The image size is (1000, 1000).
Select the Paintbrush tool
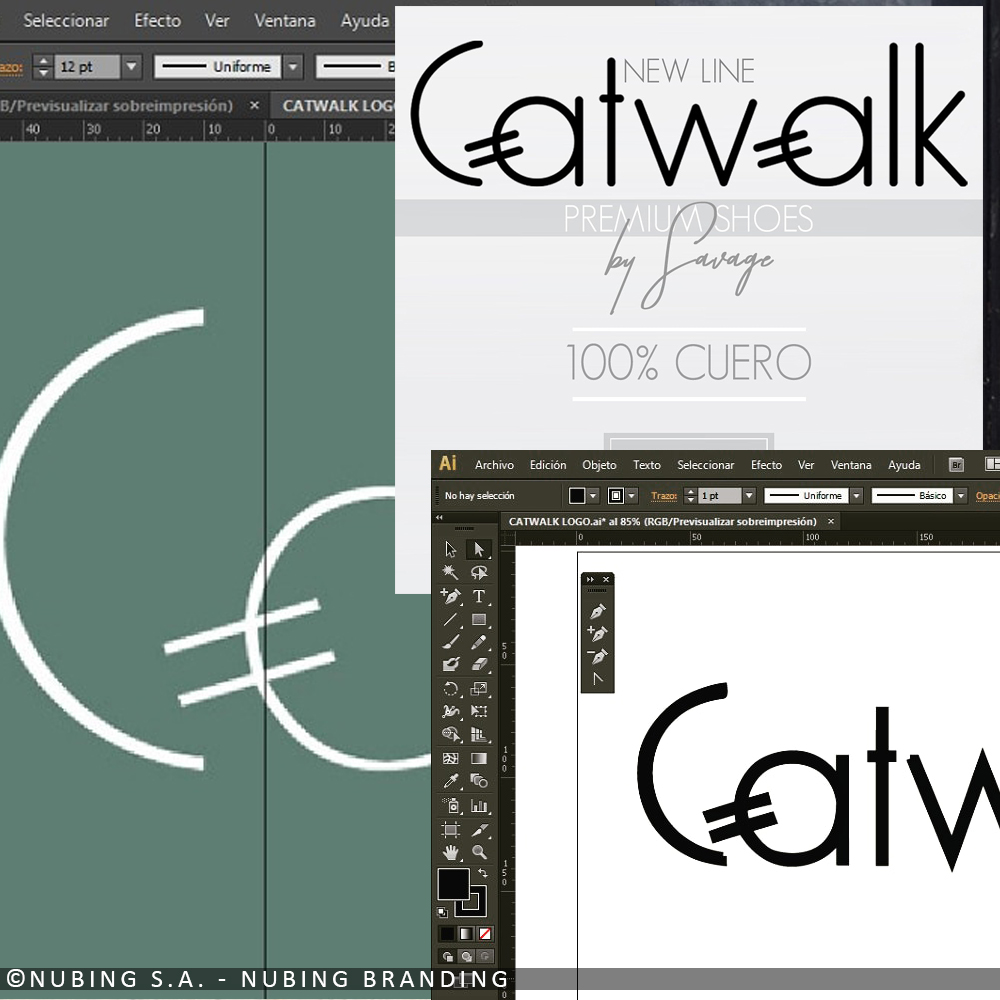pos(451,642)
